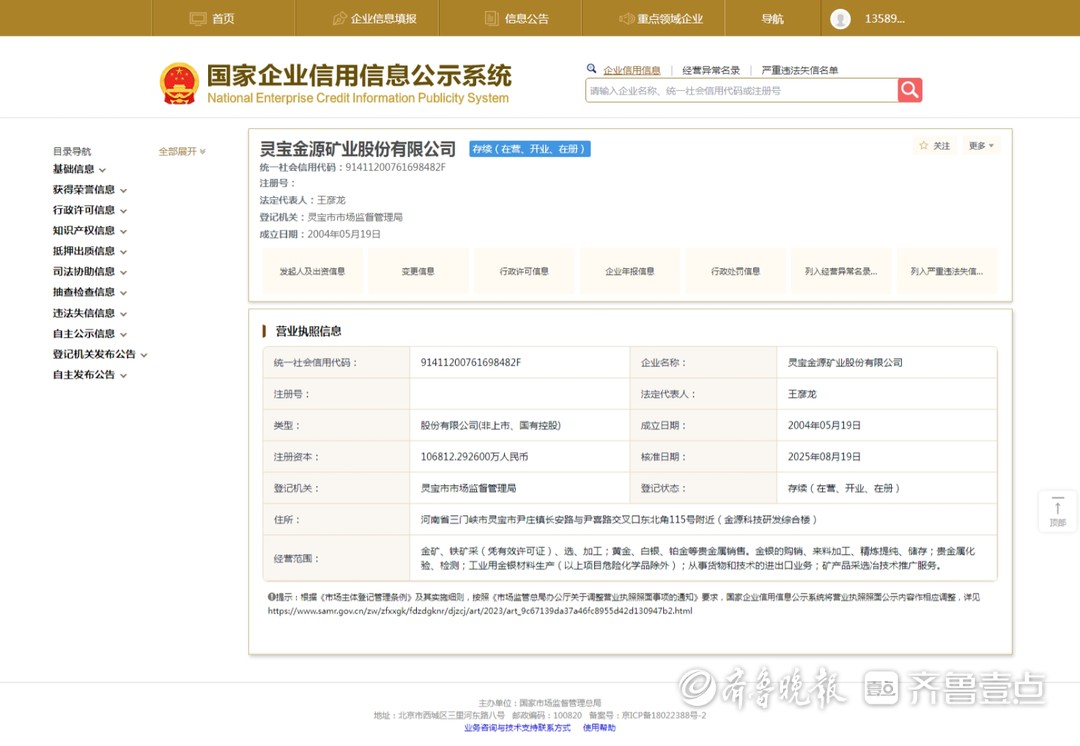Viewport: 1080px width, 746px height.
Task: Expand the 自主发布公告 section
Action: tap(90, 375)
